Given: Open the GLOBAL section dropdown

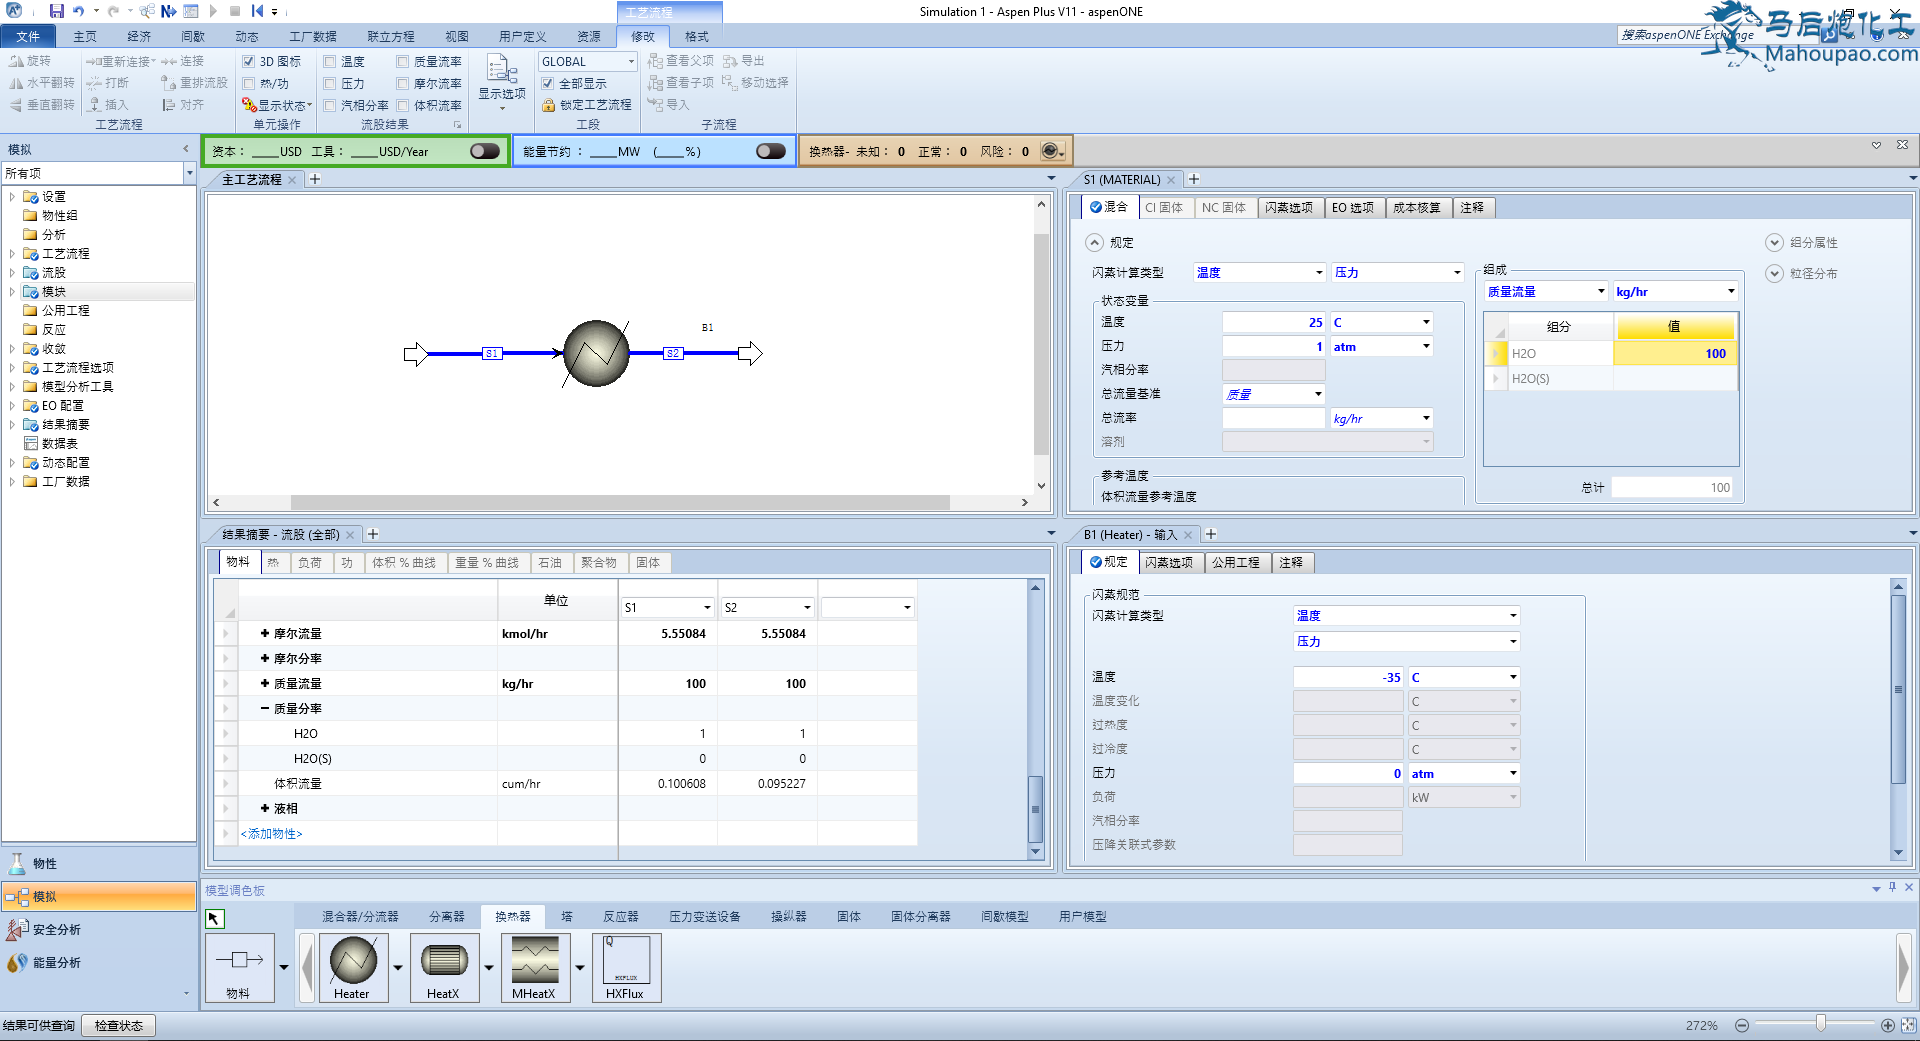Looking at the screenshot, I should 631,61.
